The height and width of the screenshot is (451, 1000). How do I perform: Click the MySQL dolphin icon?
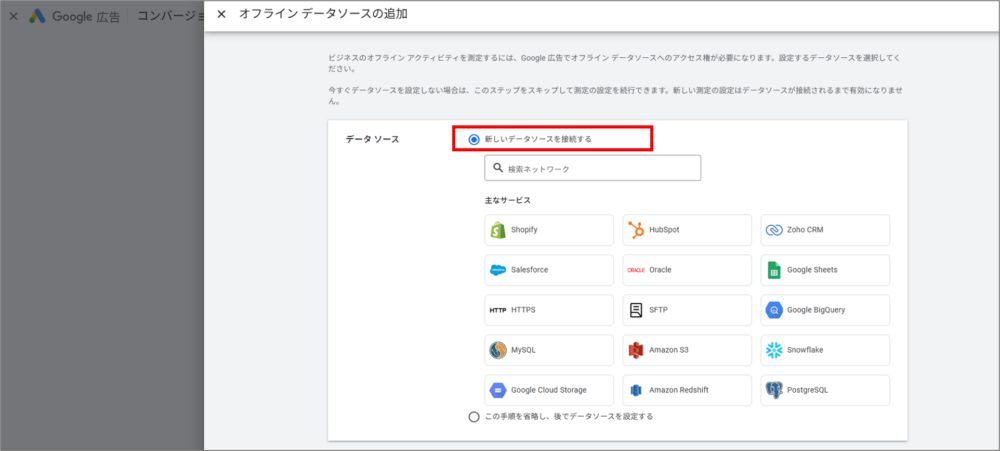(498, 350)
